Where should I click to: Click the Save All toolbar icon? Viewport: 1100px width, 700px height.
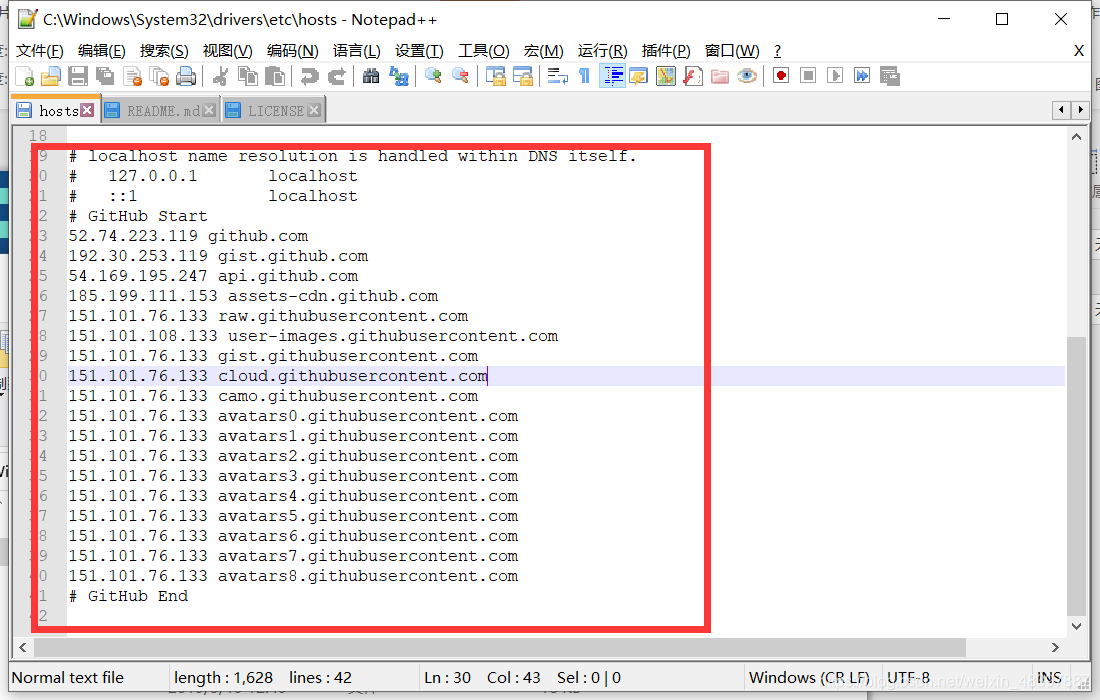point(105,76)
